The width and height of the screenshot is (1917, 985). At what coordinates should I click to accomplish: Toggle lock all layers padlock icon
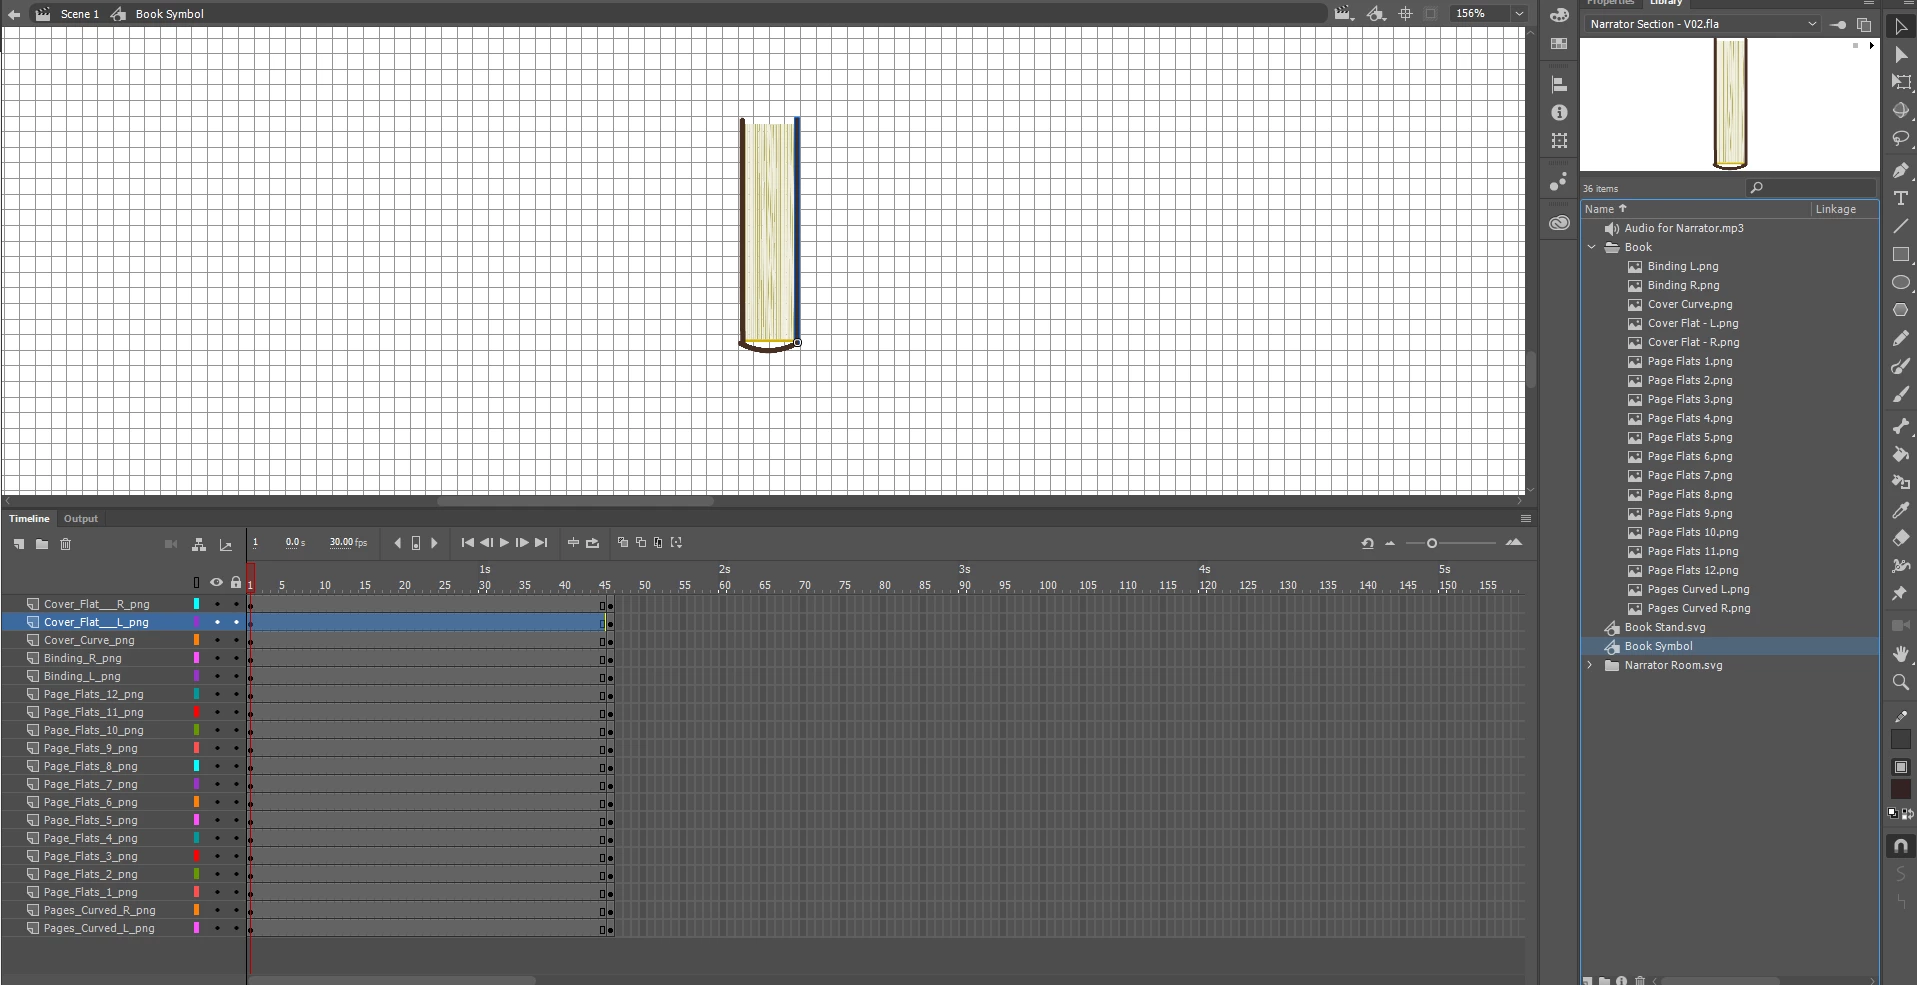(236, 582)
